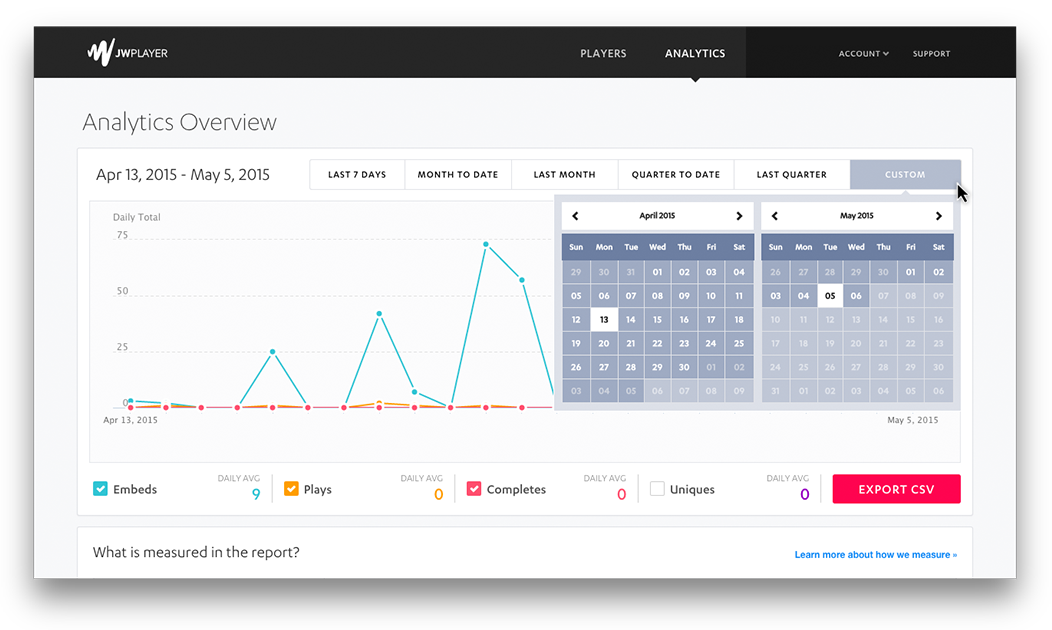Select the Custom date range tab

click(x=905, y=174)
